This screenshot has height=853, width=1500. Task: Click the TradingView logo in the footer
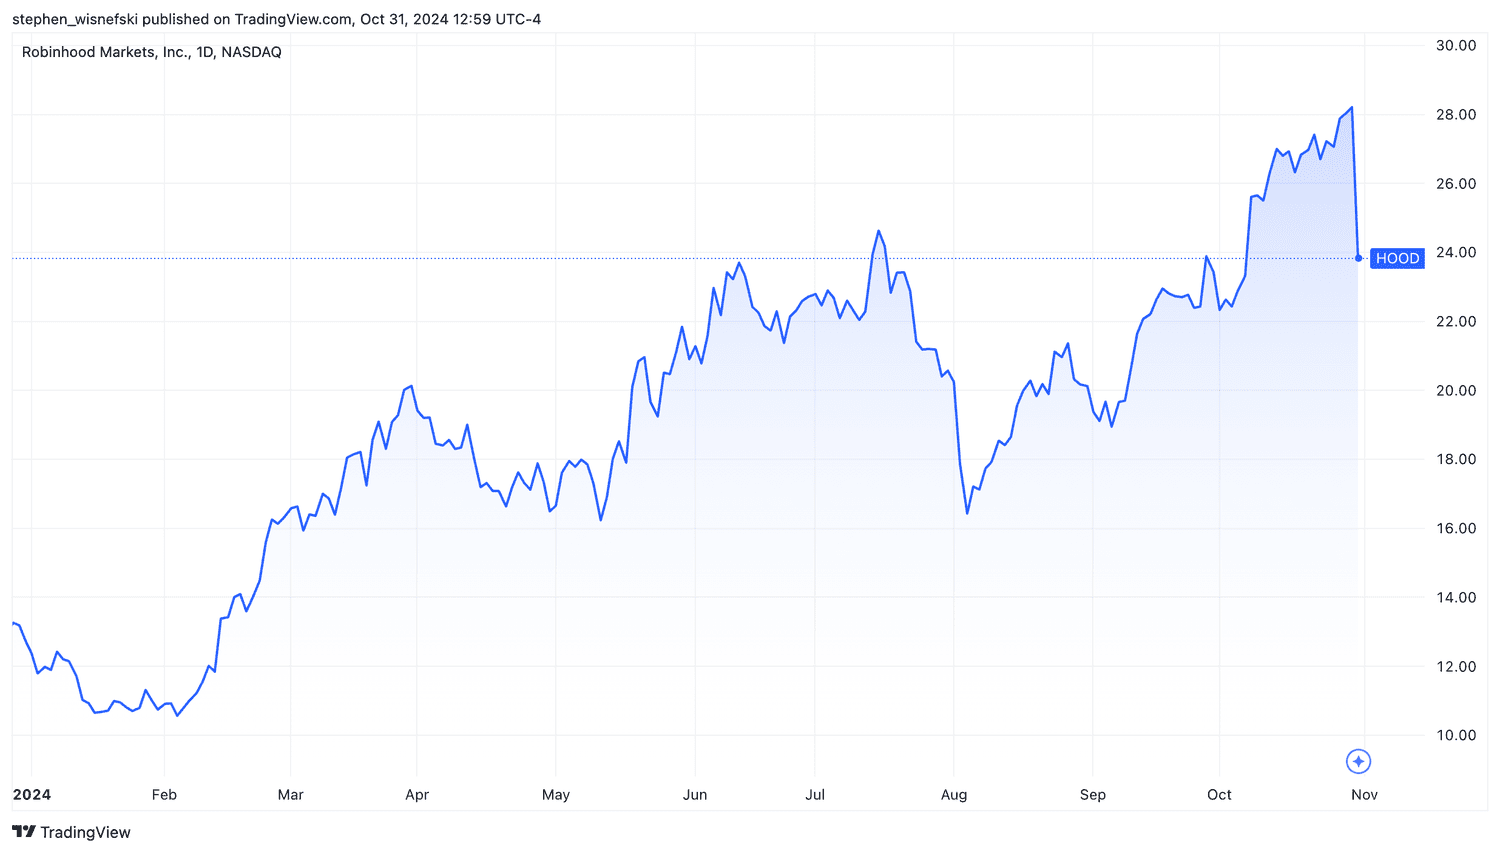71,832
